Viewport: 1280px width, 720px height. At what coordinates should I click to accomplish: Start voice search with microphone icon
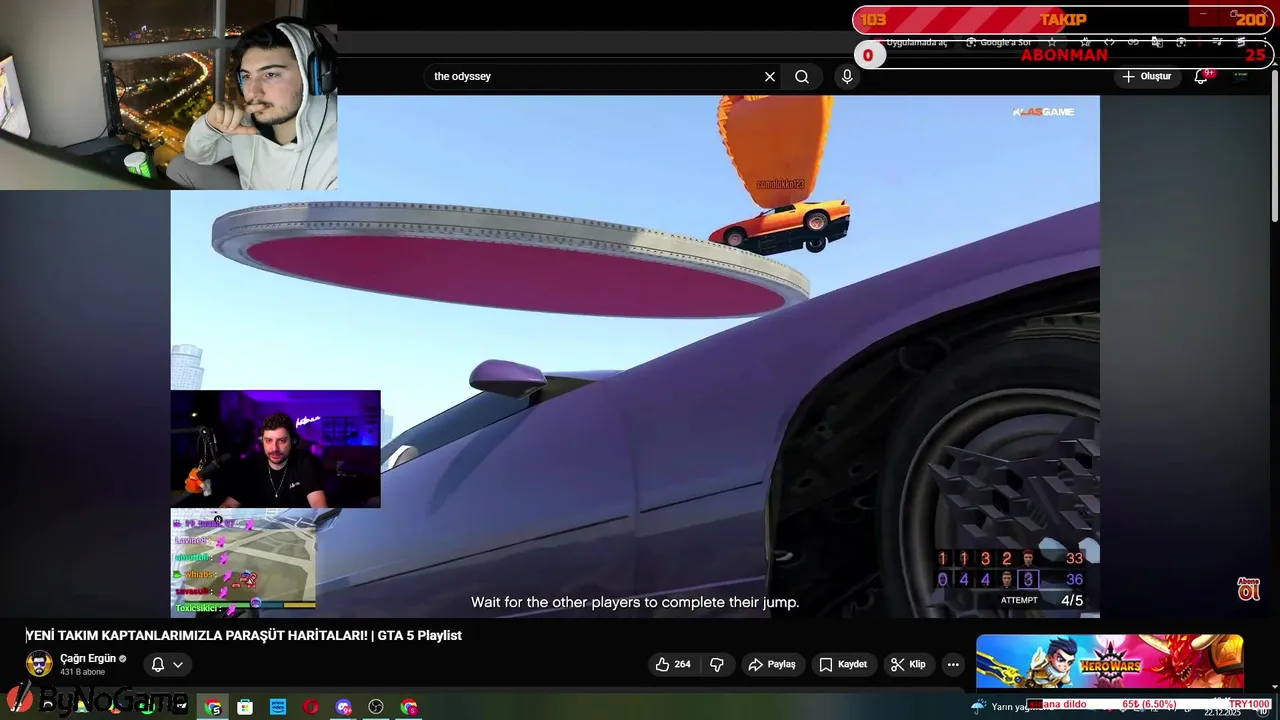tap(847, 76)
